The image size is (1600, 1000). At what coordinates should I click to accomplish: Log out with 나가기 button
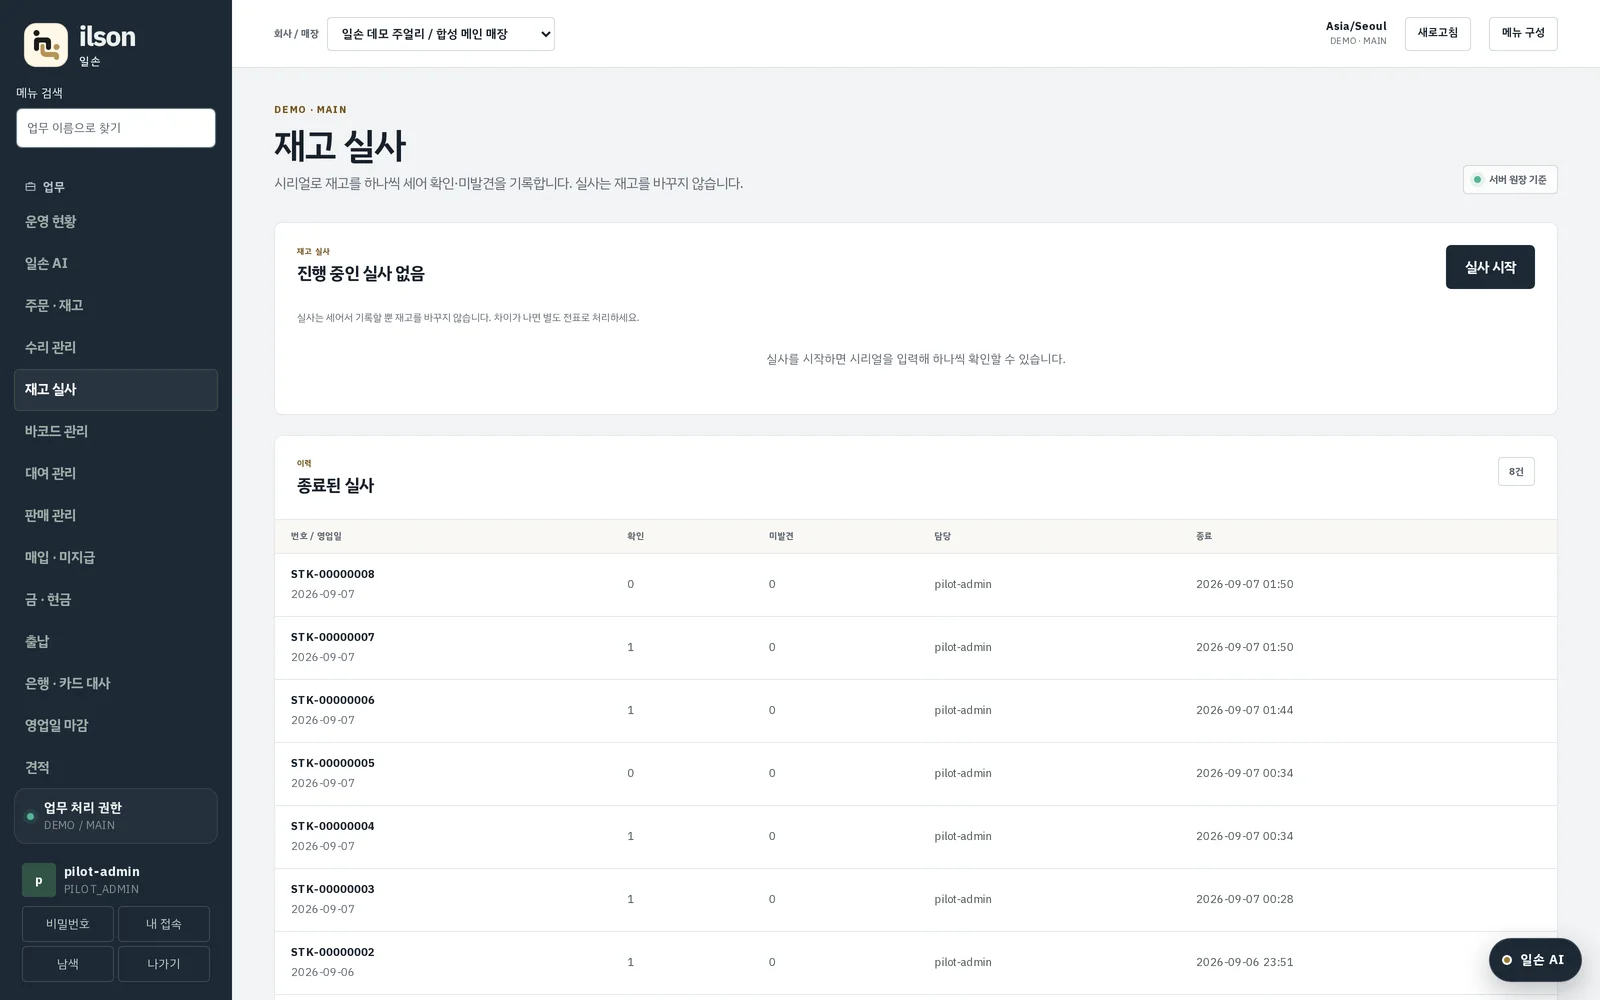[164, 964]
